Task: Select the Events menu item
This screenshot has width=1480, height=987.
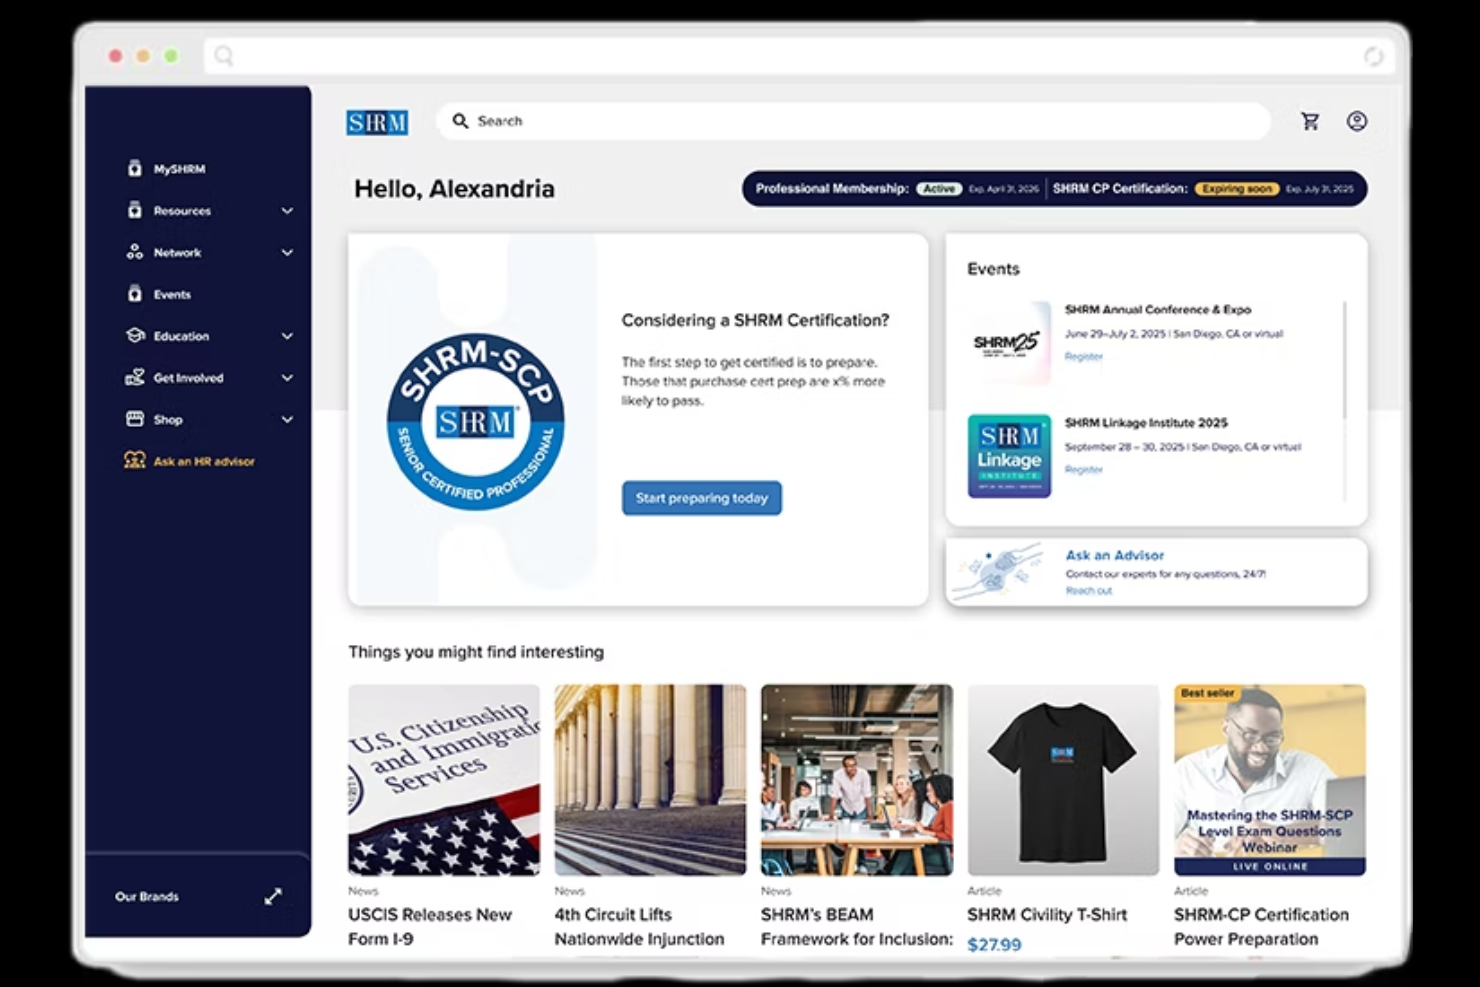Action: pyautogui.click(x=171, y=294)
